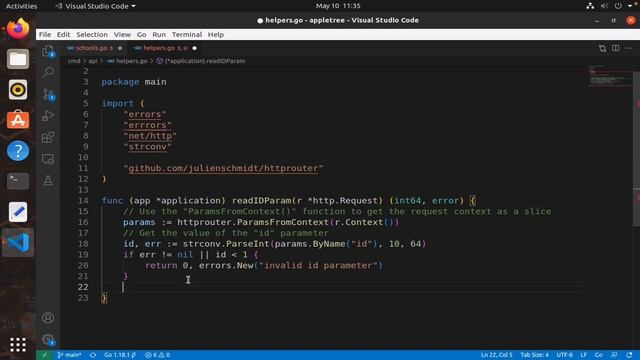Open the Help icon in the dock

[x=18, y=151]
